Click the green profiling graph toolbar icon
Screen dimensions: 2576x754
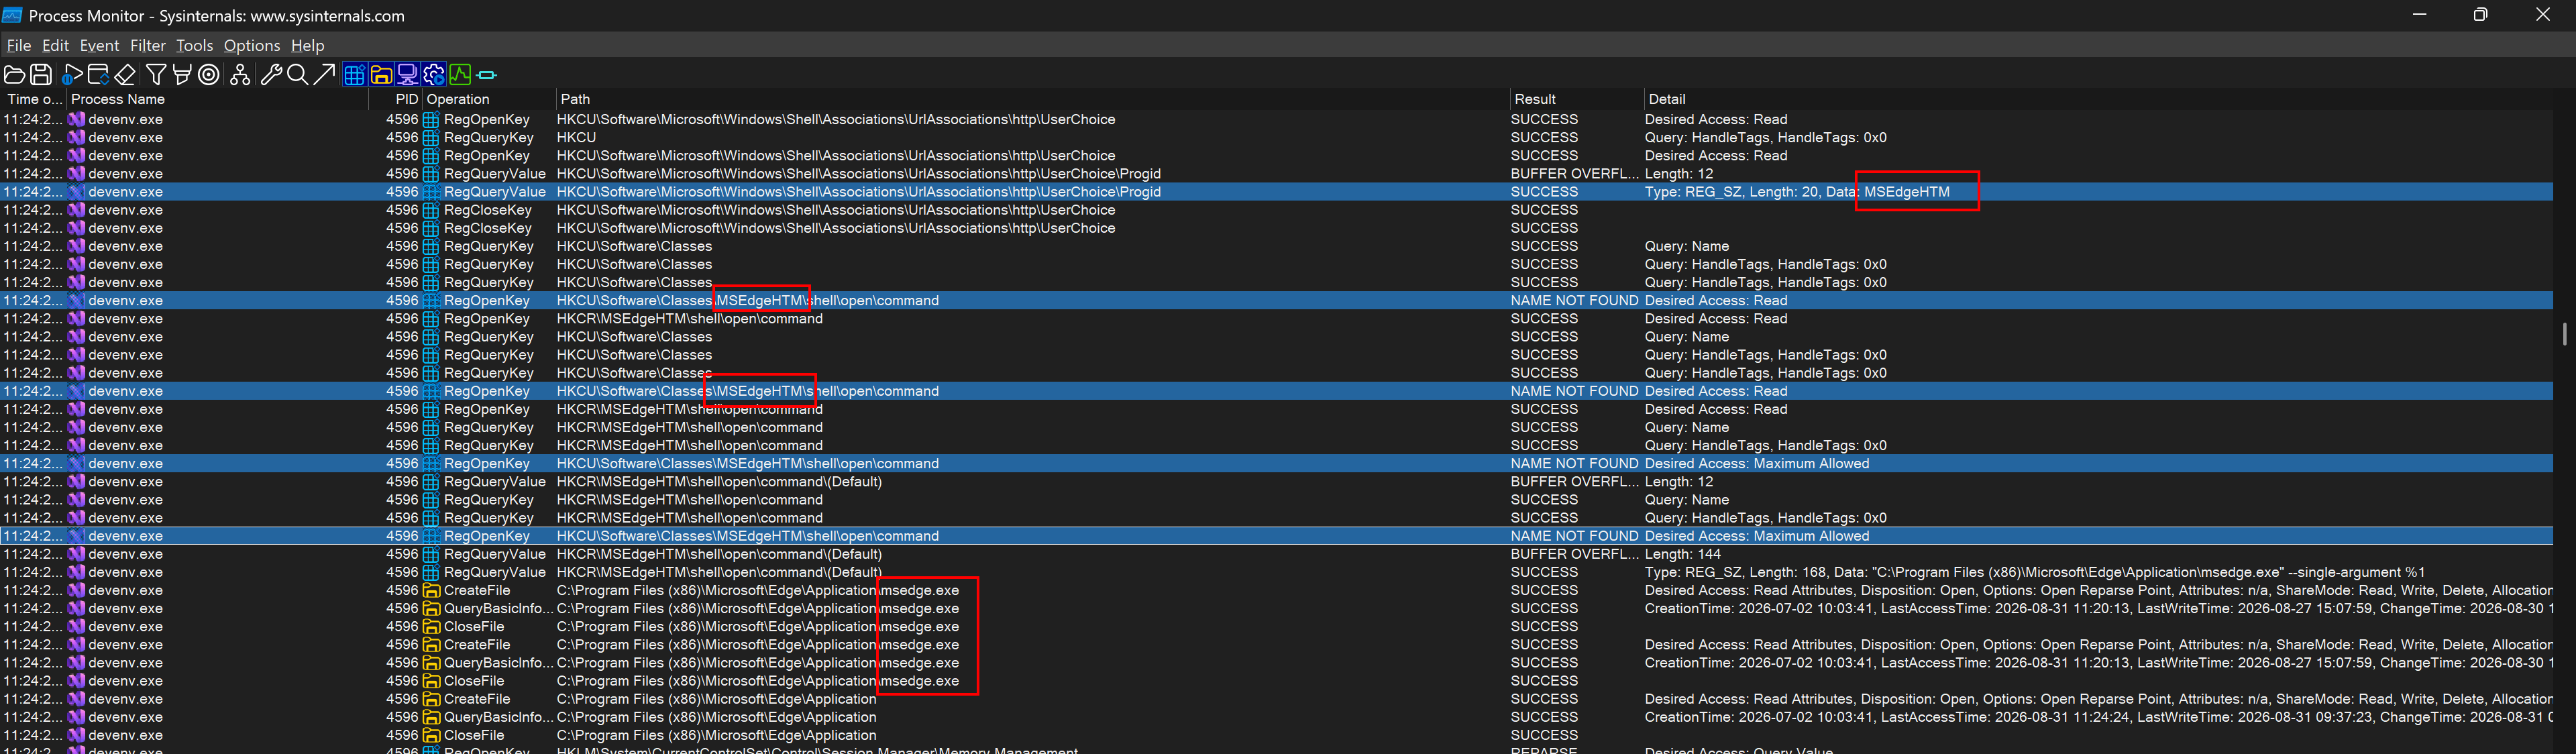point(460,75)
